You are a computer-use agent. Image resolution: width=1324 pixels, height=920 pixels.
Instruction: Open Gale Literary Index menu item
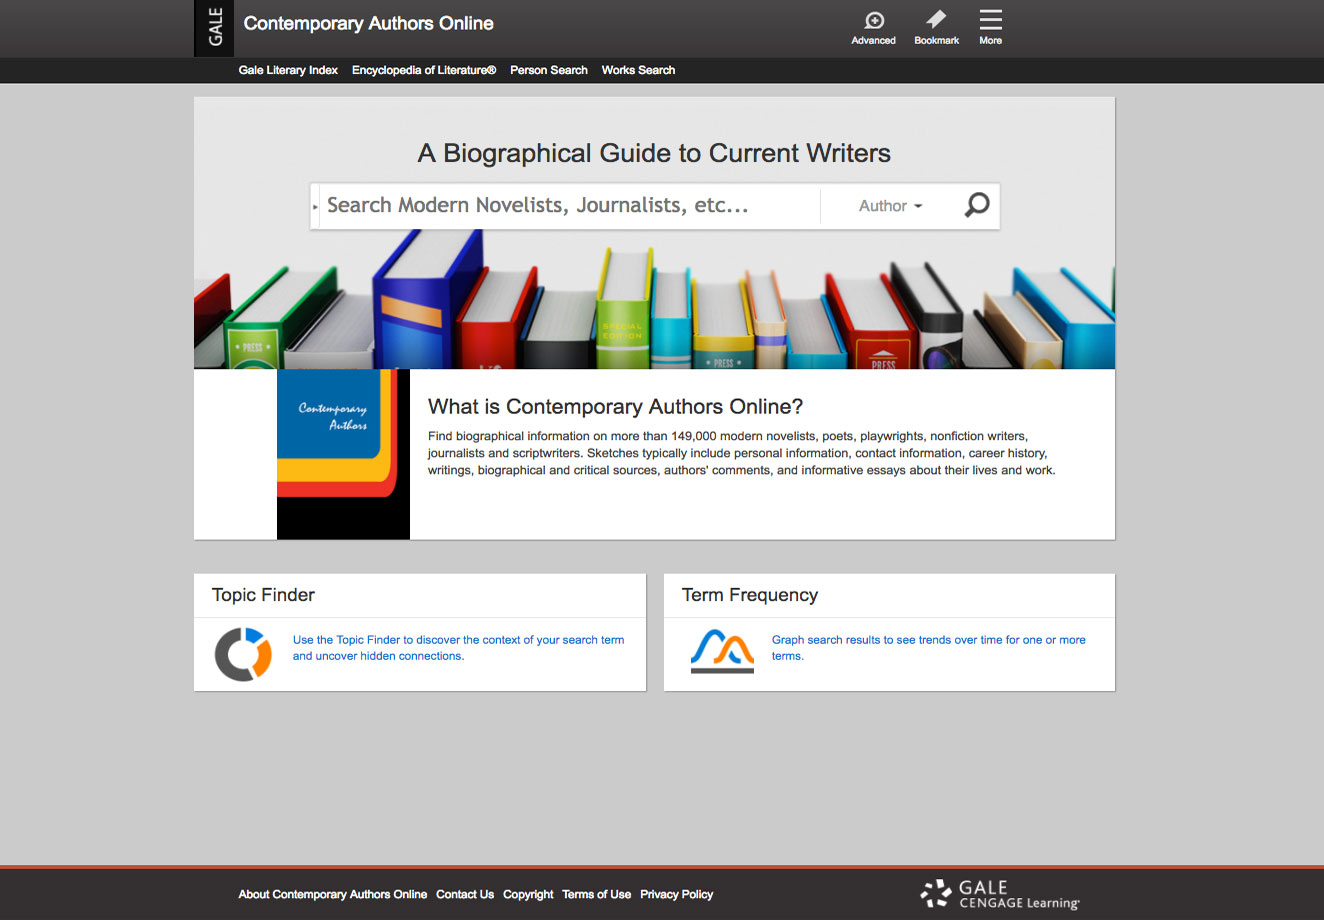(288, 70)
